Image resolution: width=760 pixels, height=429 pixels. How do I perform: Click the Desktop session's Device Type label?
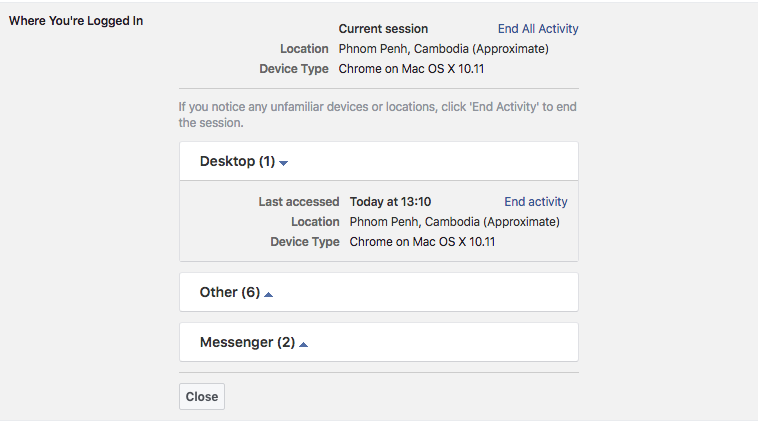[x=304, y=242]
